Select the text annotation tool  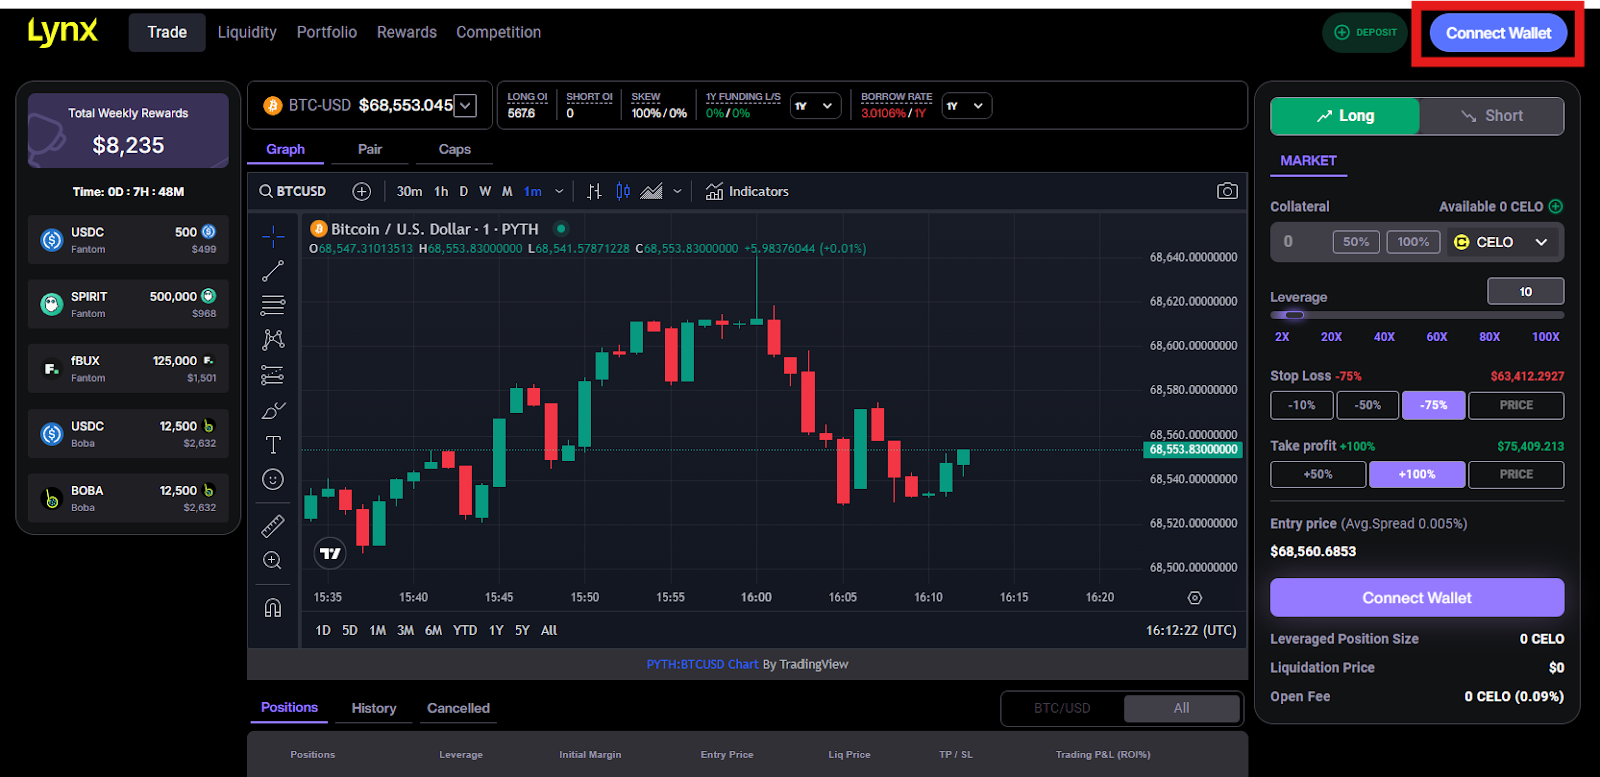tap(273, 445)
